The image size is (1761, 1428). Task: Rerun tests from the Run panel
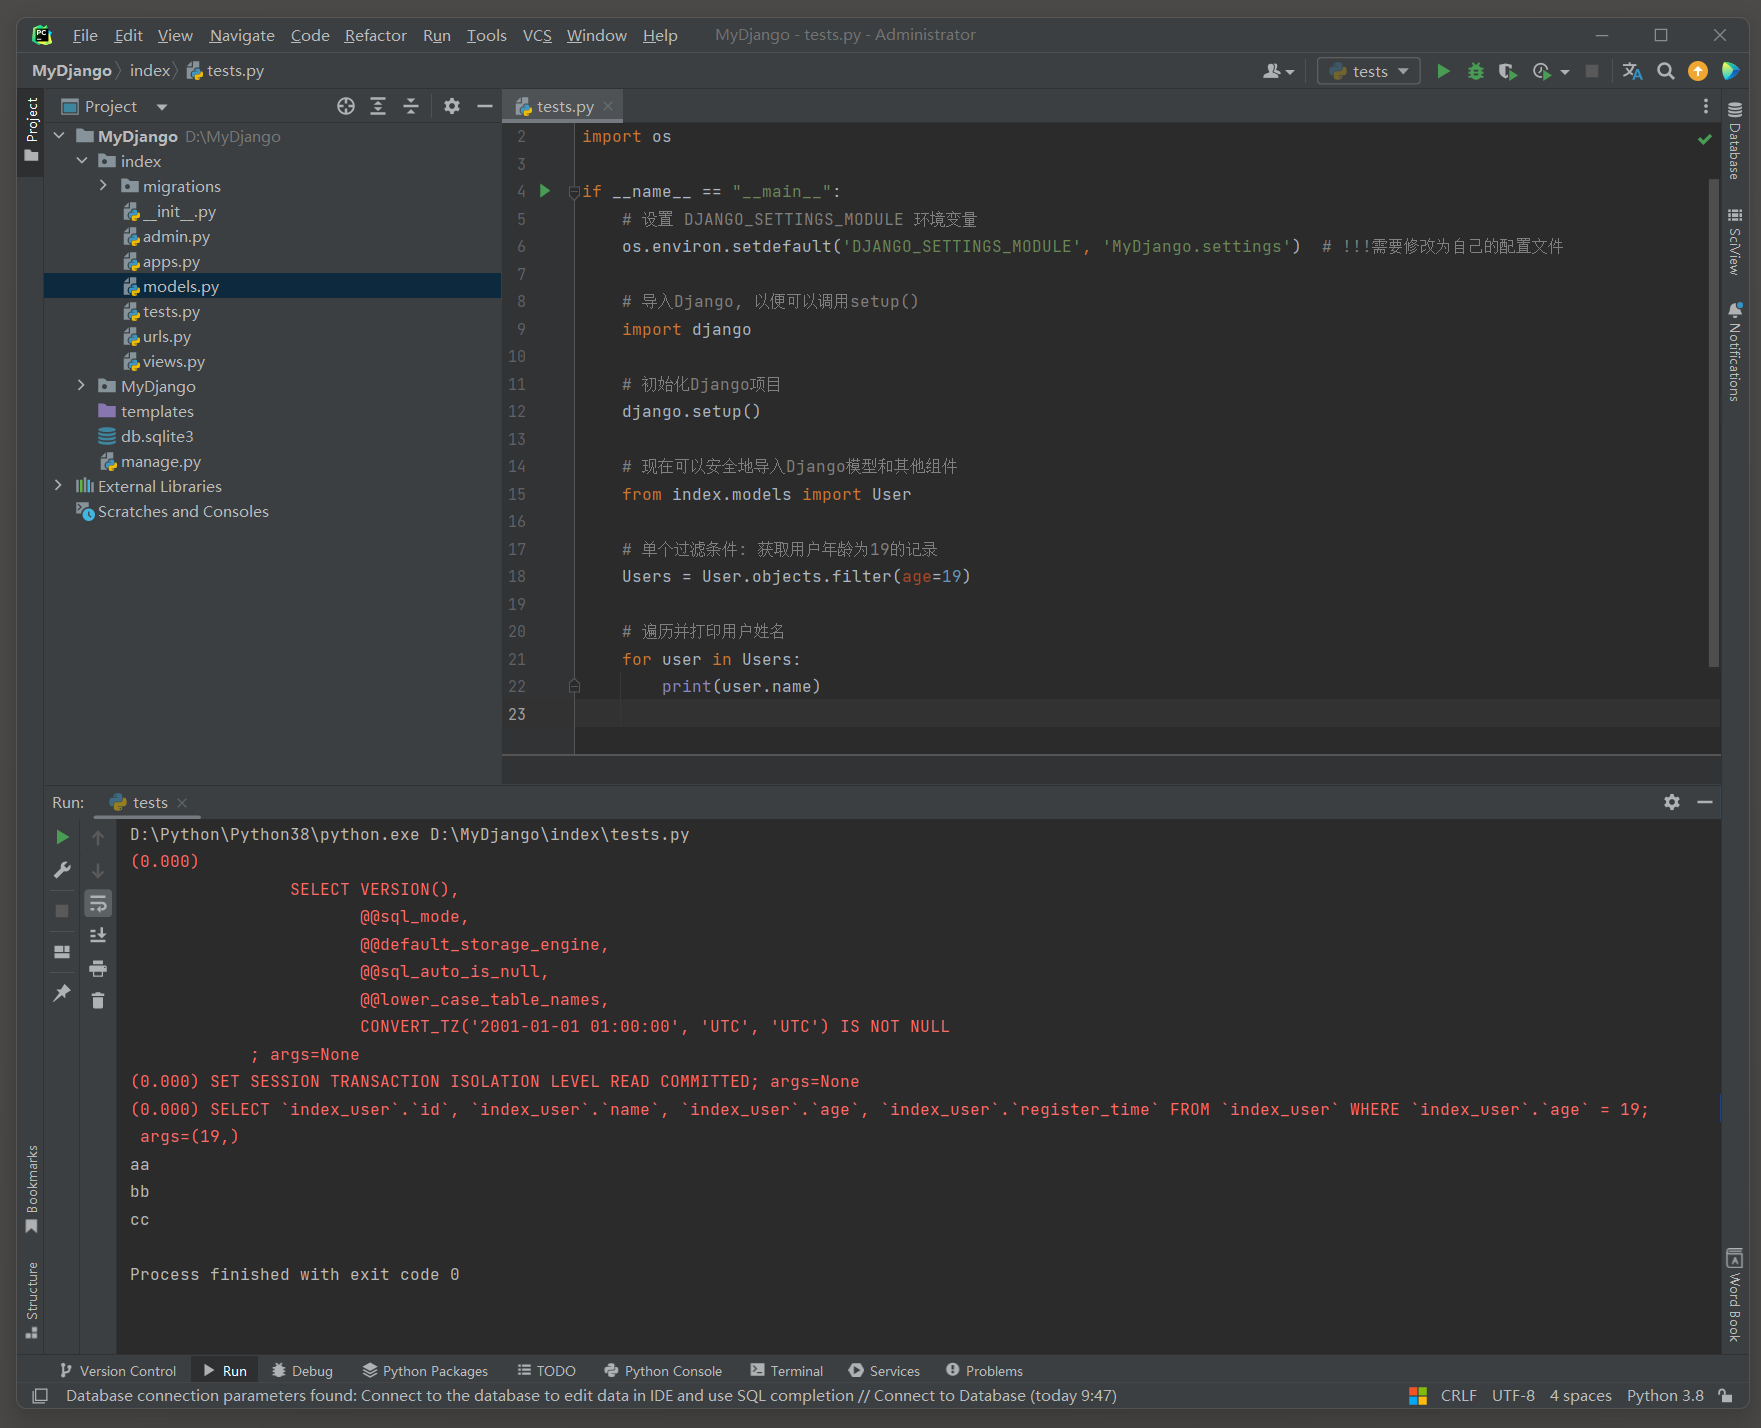click(x=62, y=837)
